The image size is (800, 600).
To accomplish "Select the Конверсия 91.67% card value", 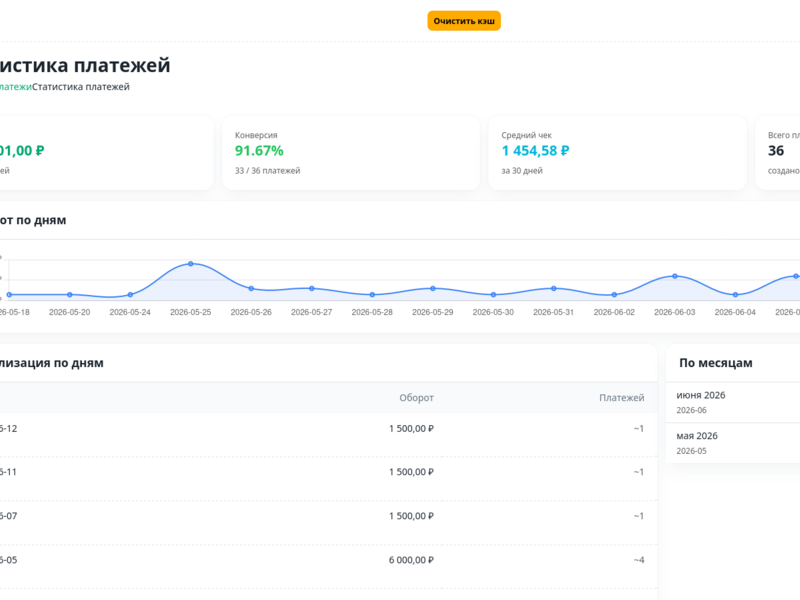I will coord(259,151).
